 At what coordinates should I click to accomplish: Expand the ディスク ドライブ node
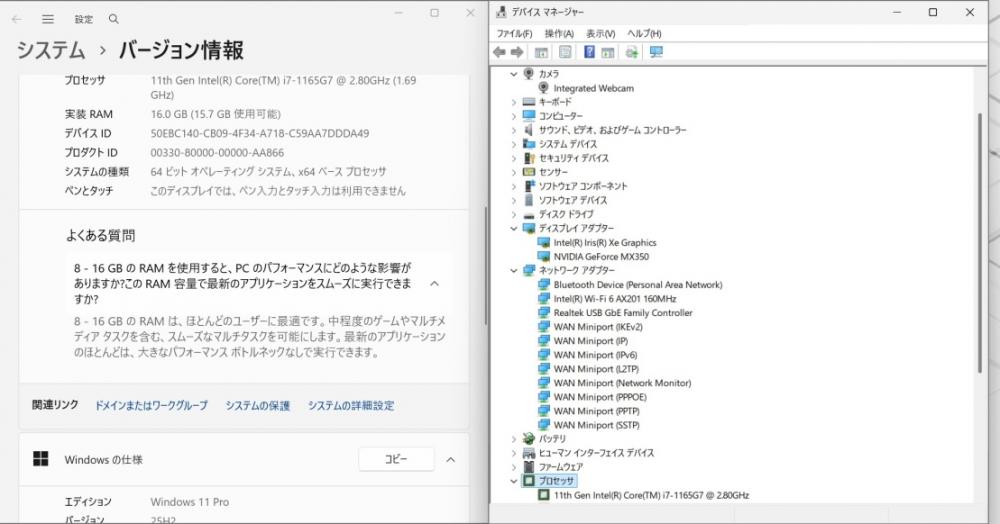(514, 214)
